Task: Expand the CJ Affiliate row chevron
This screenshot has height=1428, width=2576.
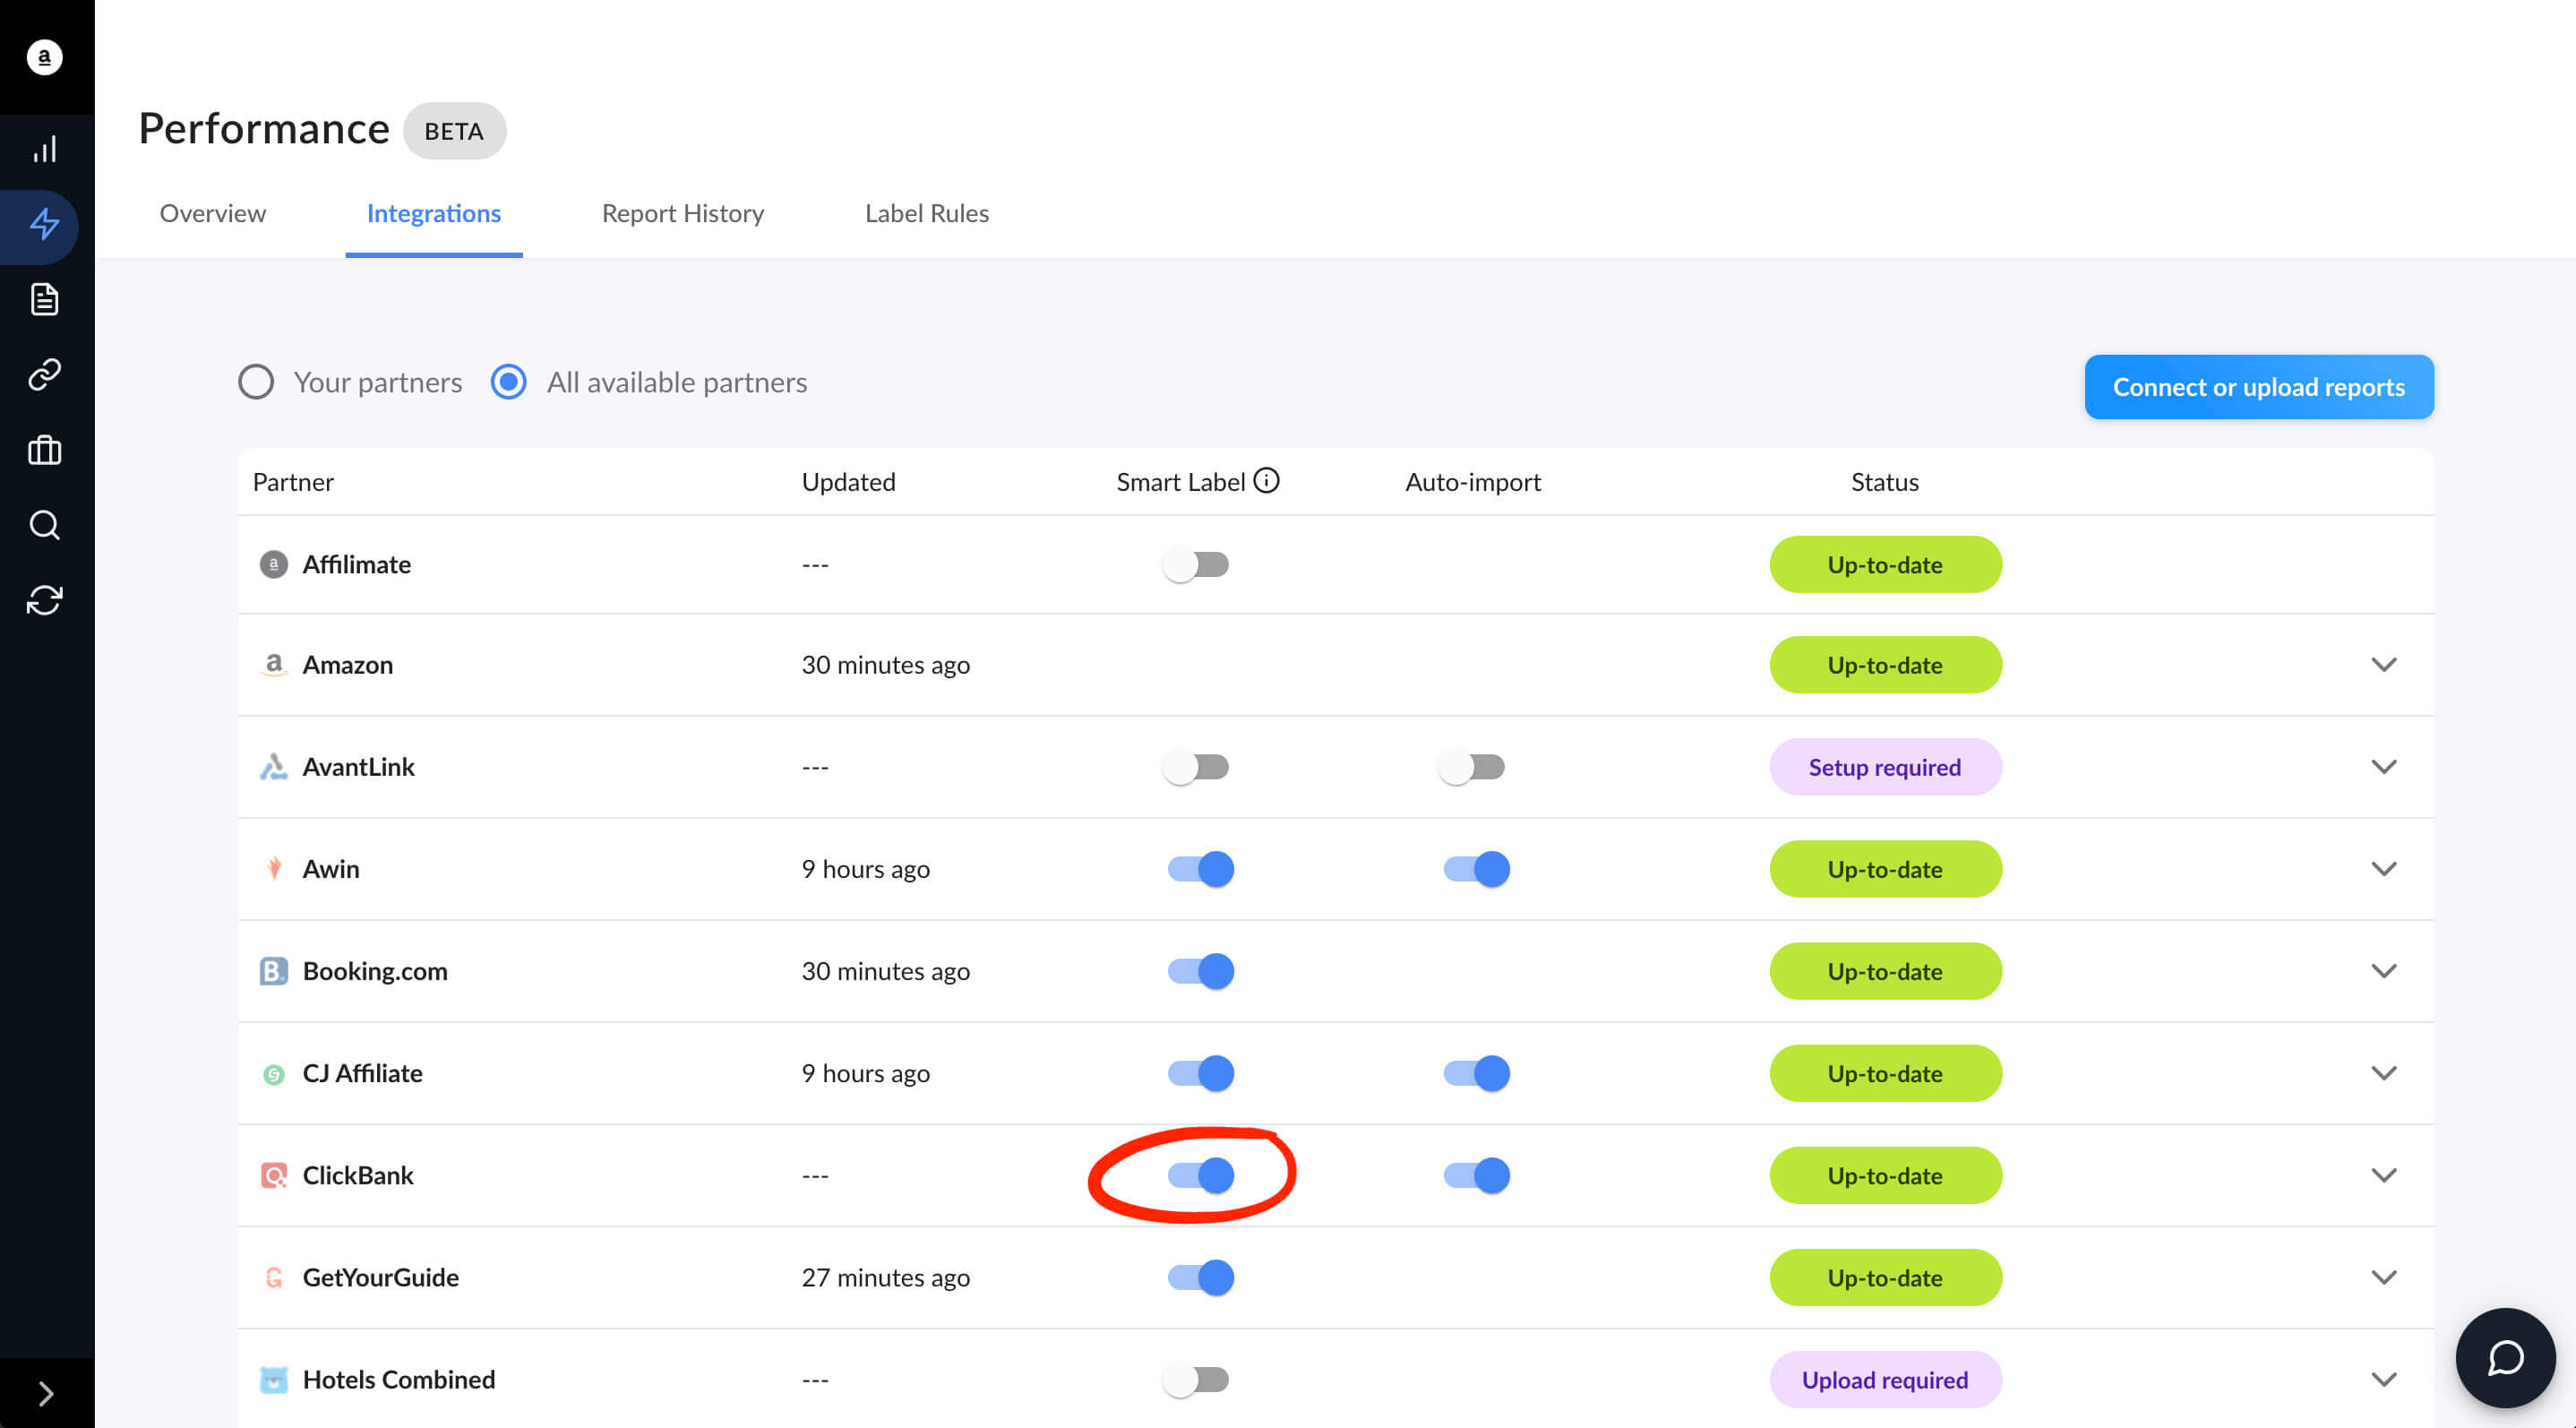Action: click(2384, 1073)
